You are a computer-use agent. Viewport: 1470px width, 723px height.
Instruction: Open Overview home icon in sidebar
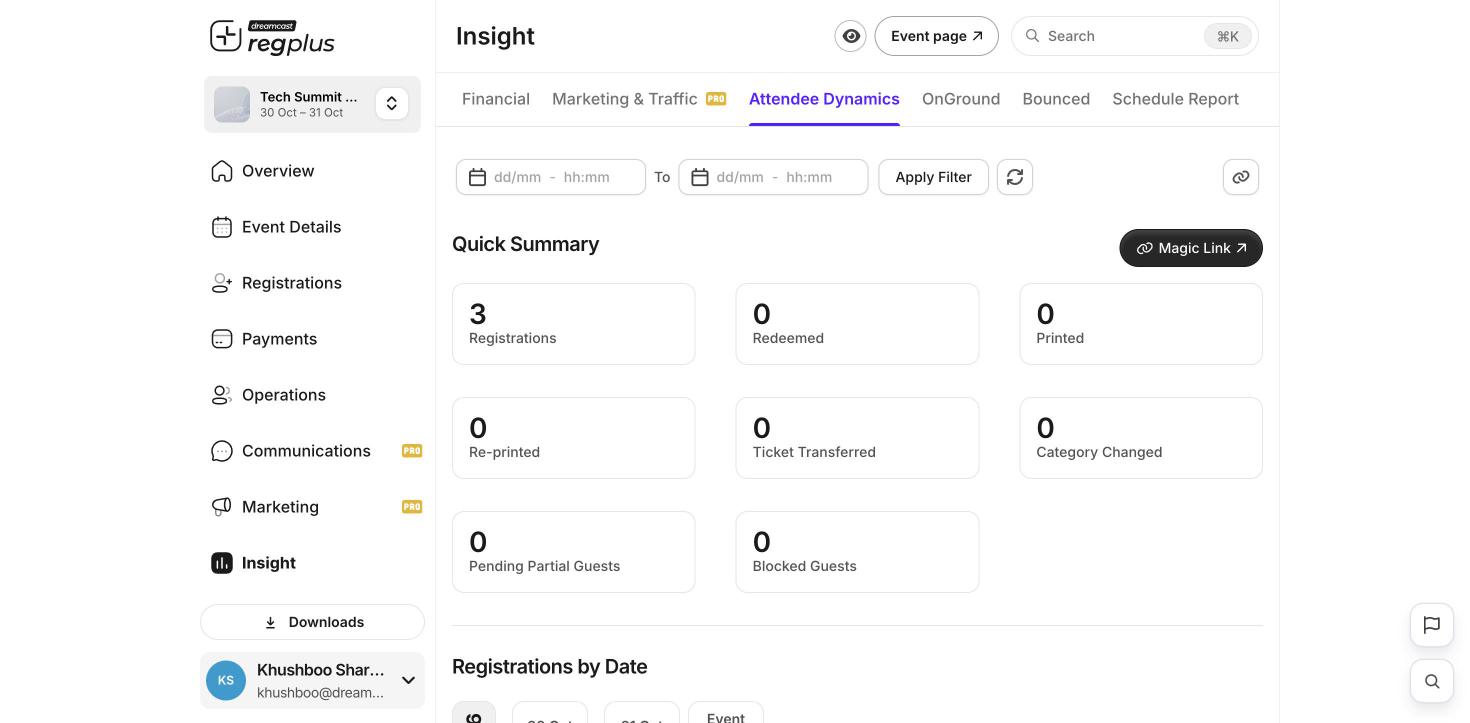point(222,171)
